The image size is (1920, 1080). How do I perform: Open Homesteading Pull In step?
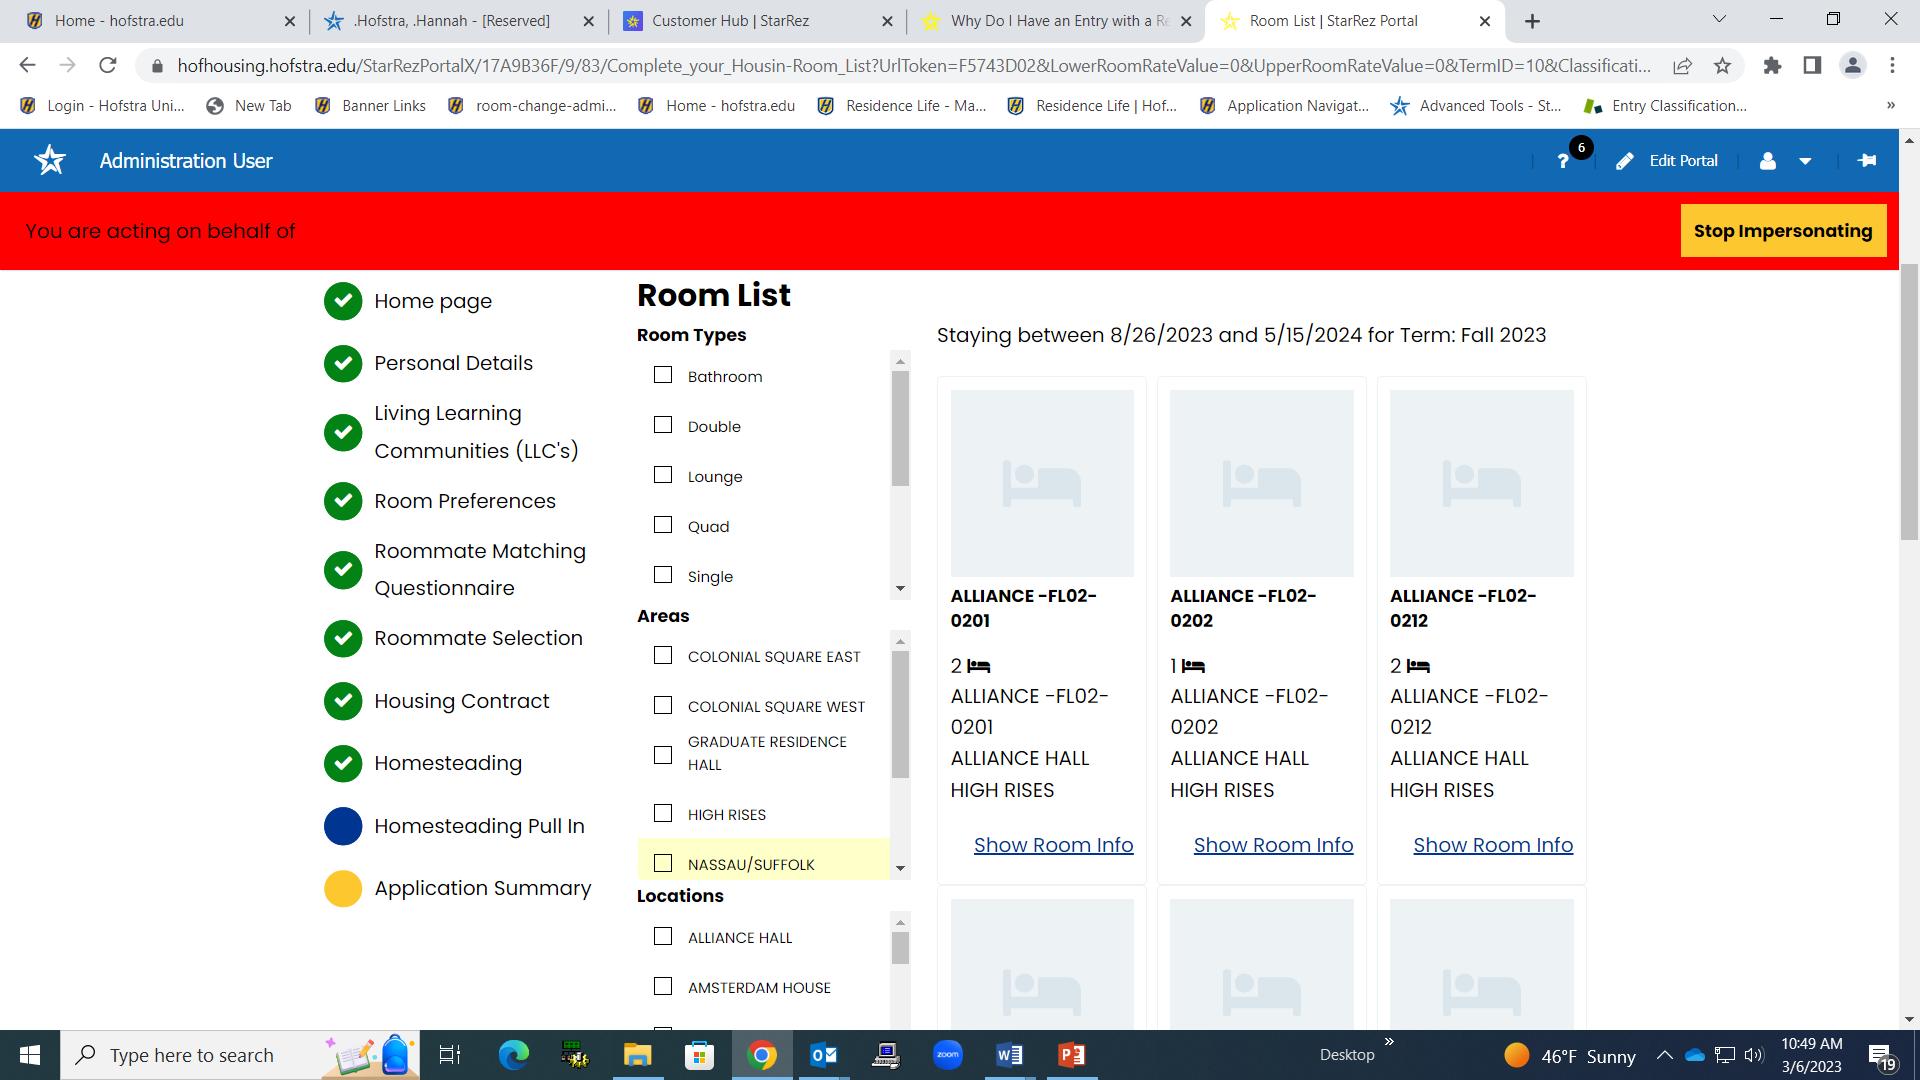pyautogui.click(x=479, y=826)
